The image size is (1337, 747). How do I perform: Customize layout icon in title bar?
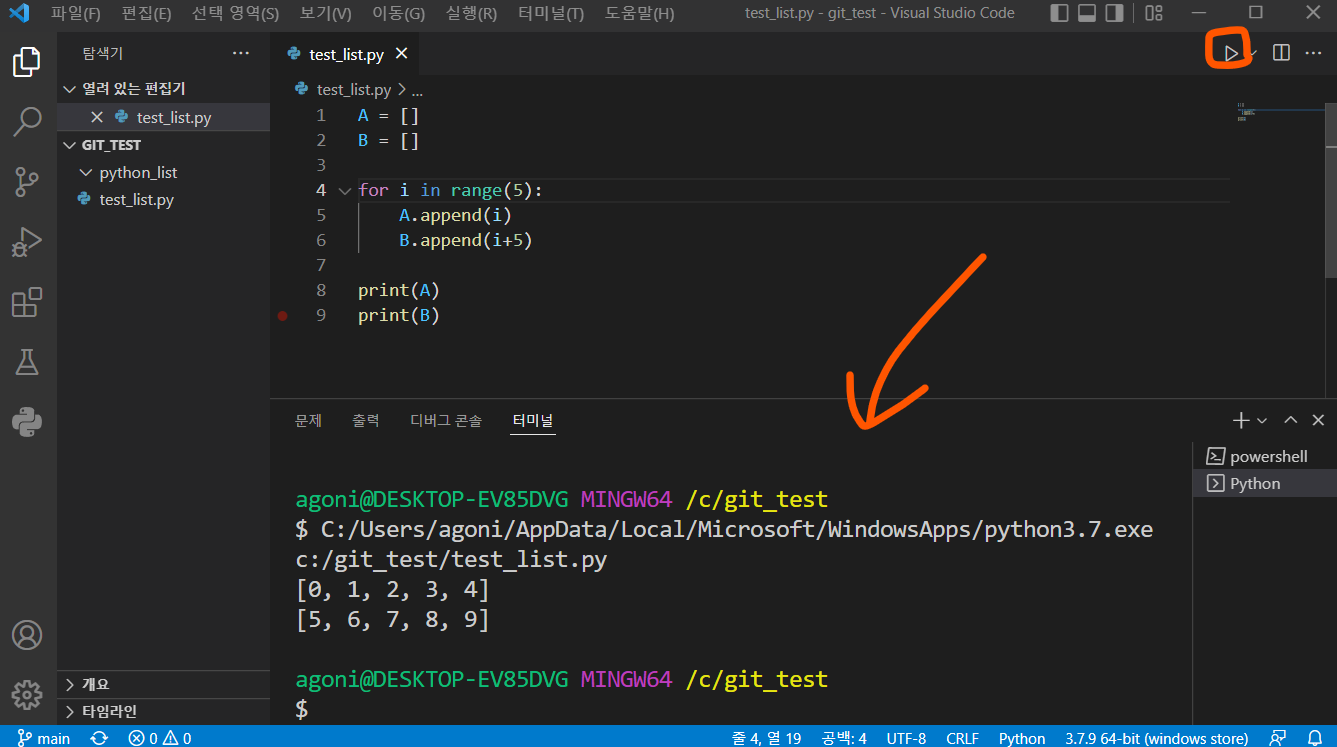(1154, 13)
